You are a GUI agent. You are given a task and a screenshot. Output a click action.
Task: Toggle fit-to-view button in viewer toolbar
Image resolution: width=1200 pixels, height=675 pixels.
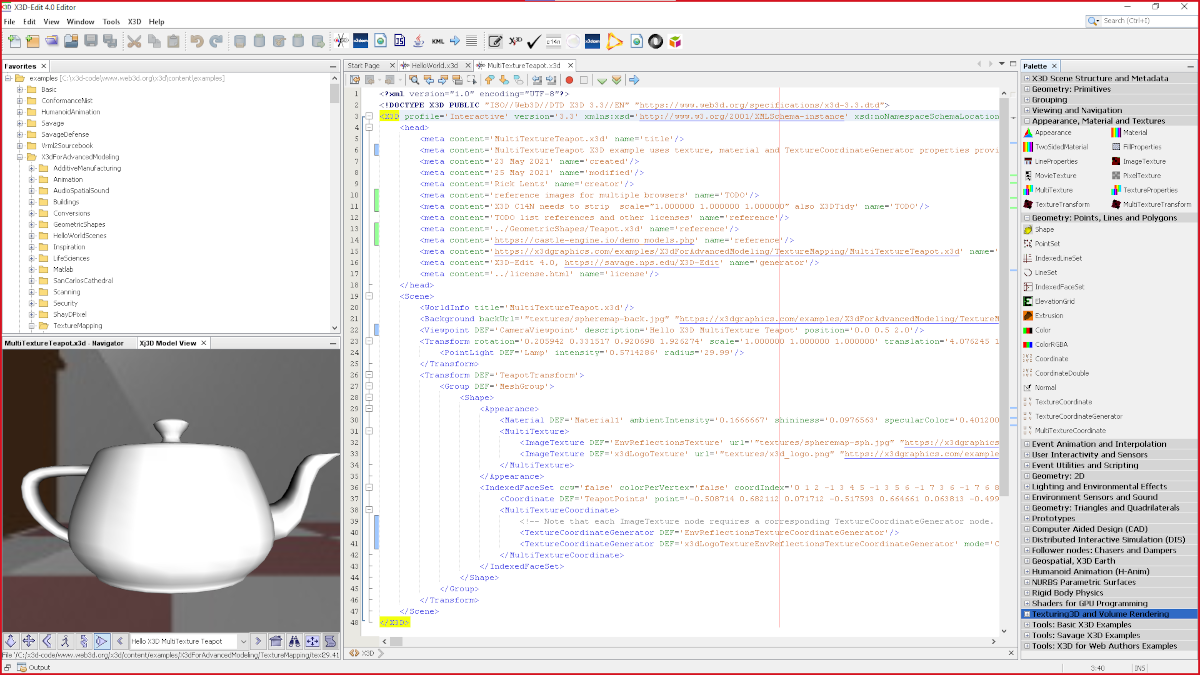(314, 641)
